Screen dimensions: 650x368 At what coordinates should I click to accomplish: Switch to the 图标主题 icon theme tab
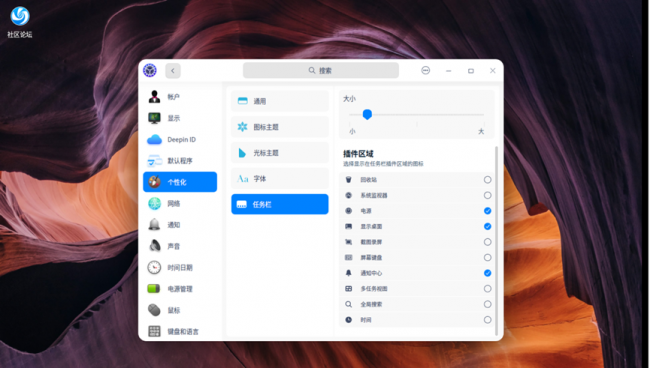pos(280,127)
